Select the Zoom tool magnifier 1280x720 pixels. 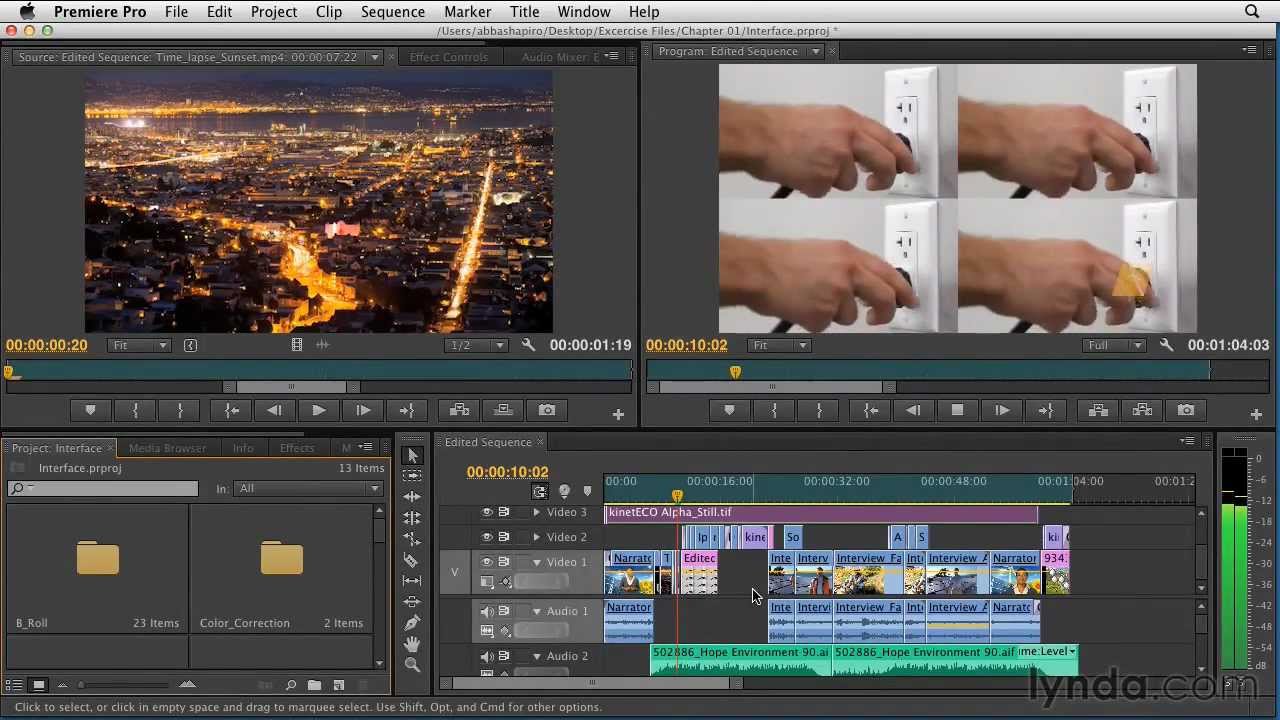(412, 665)
